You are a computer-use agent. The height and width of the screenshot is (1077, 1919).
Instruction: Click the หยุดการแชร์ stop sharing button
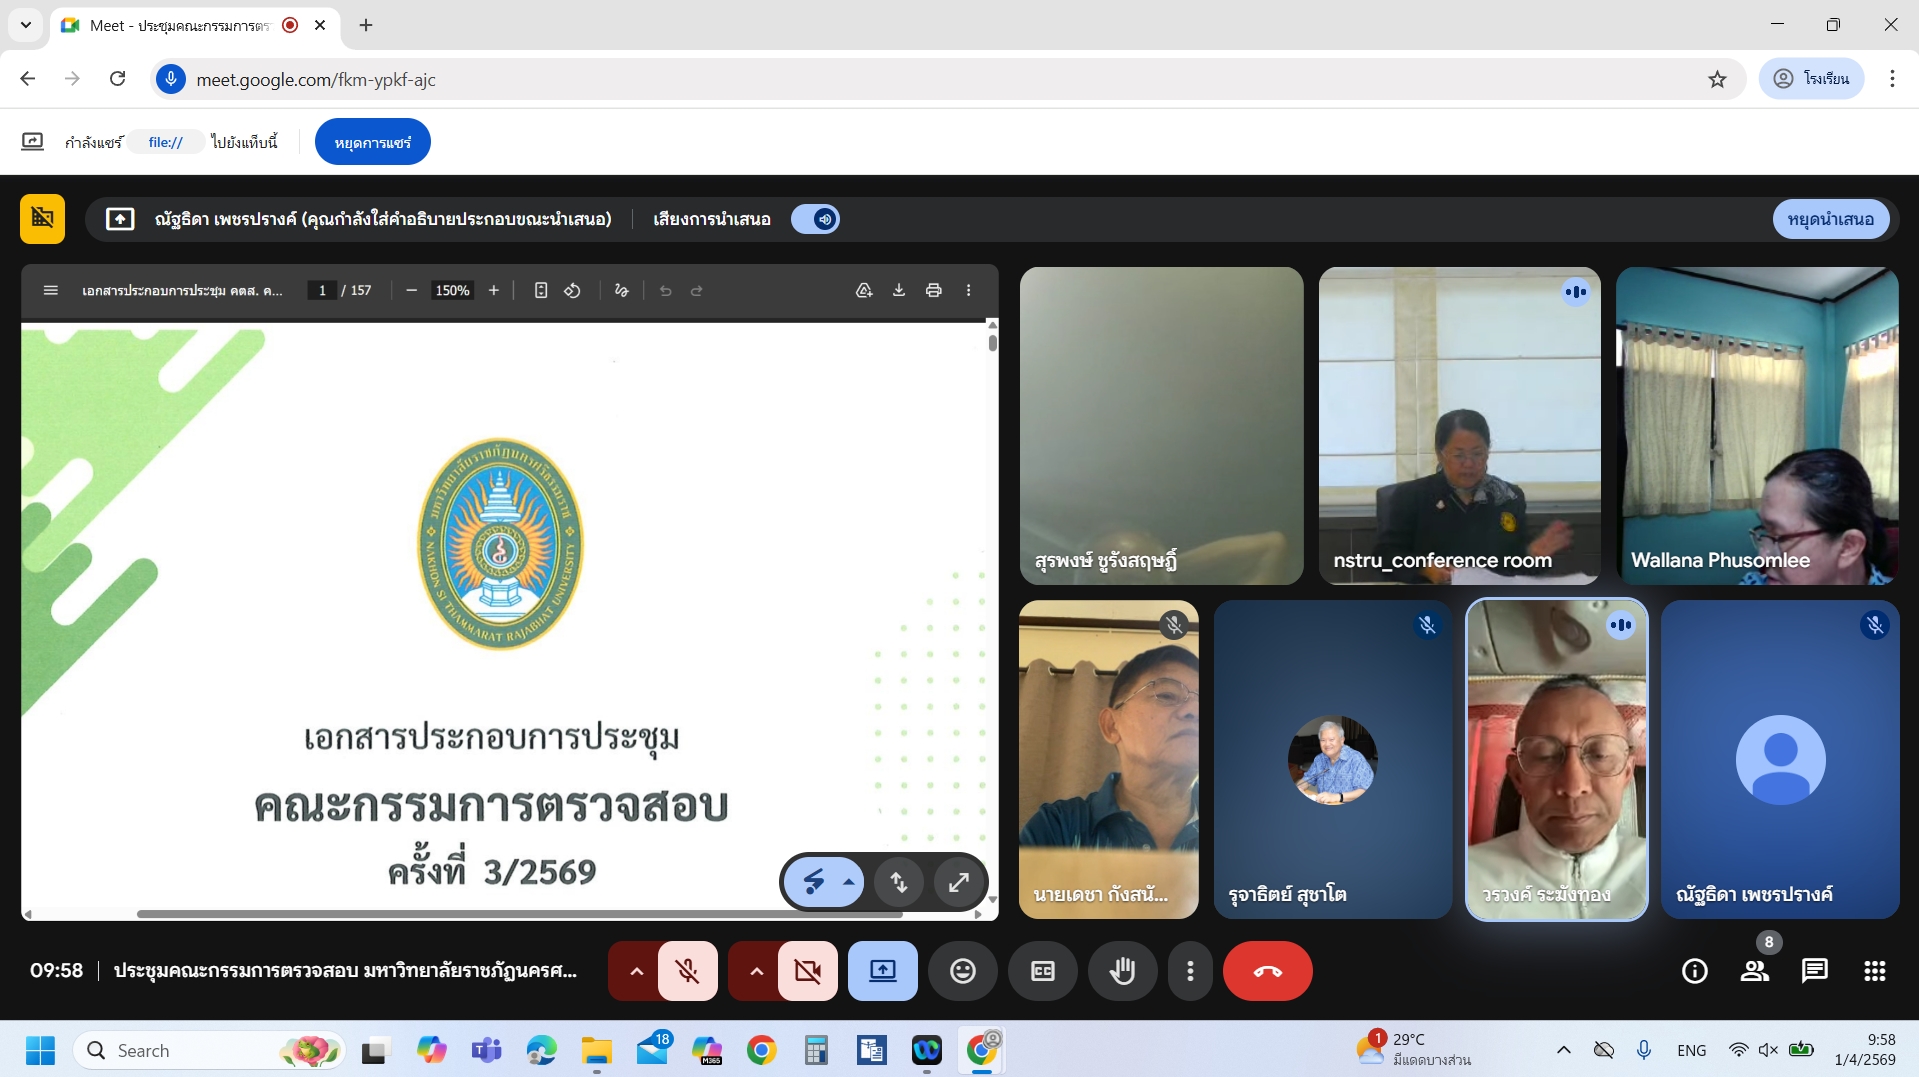pos(372,142)
